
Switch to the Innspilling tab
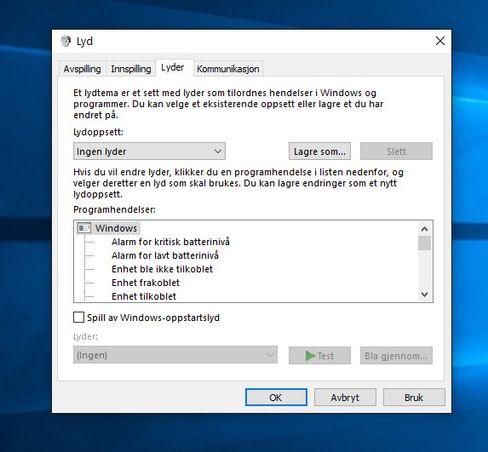pyautogui.click(x=131, y=69)
